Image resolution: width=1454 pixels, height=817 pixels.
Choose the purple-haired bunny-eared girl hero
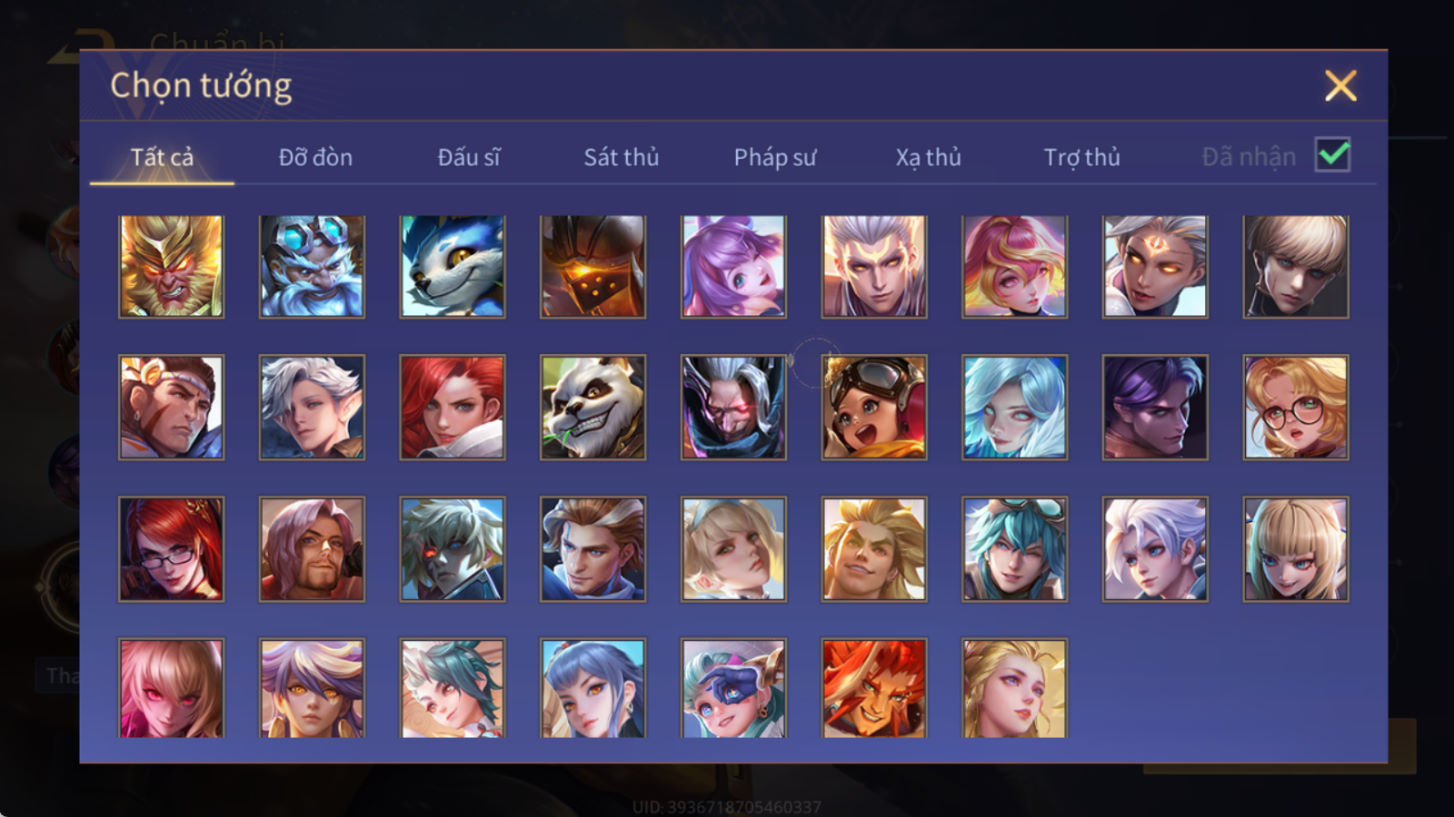pyautogui.click(x=733, y=266)
